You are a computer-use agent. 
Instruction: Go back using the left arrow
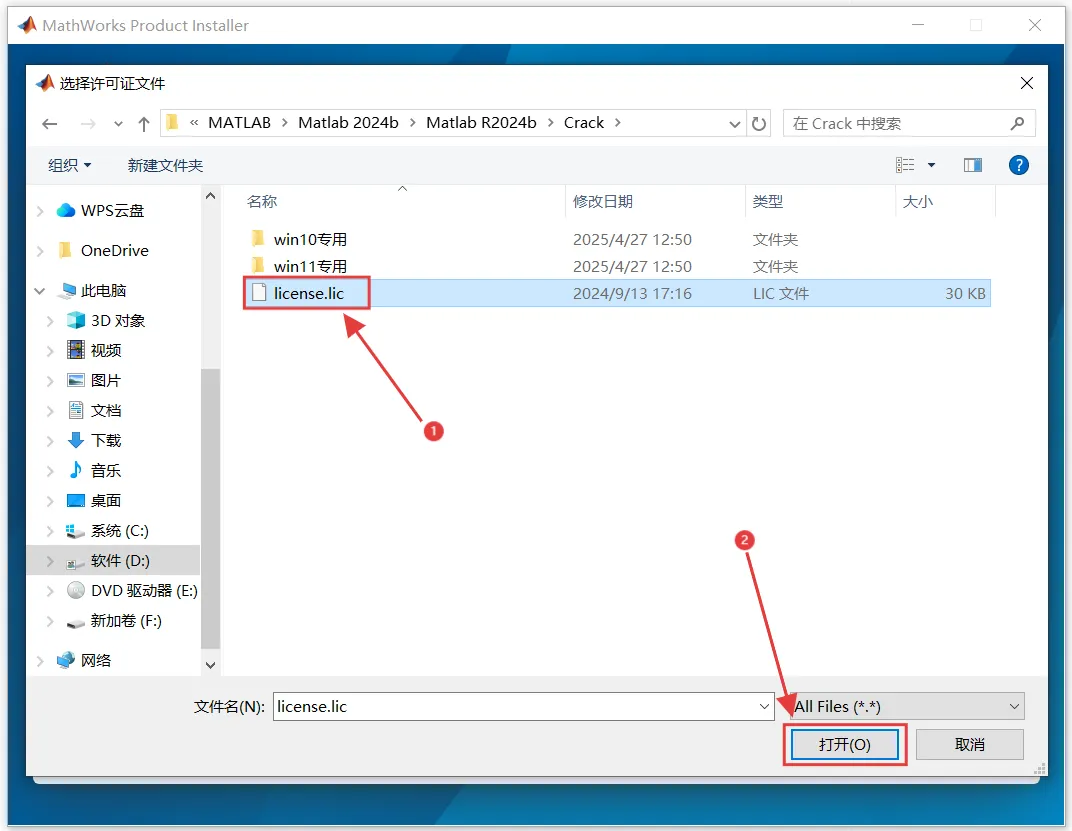tap(49, 124)
